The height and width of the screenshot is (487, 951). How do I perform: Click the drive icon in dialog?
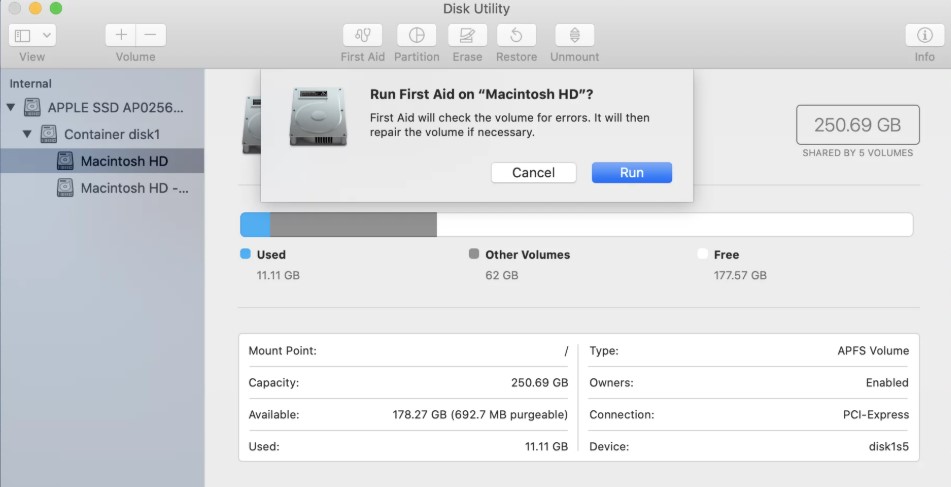point(318,116)
